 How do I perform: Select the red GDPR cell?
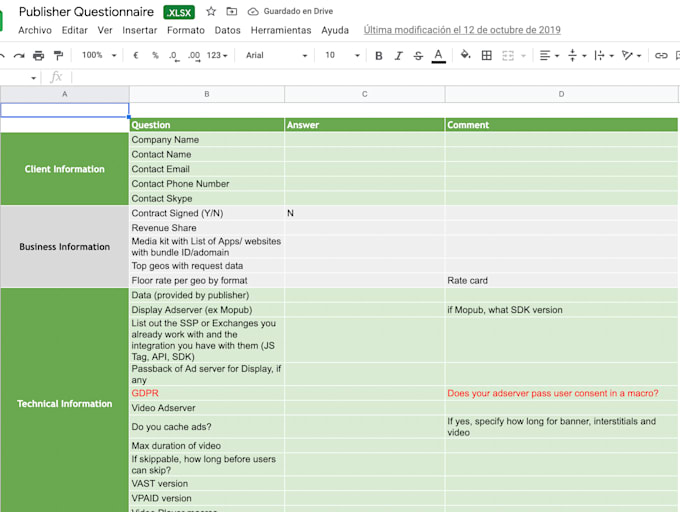tap(207, 393)
